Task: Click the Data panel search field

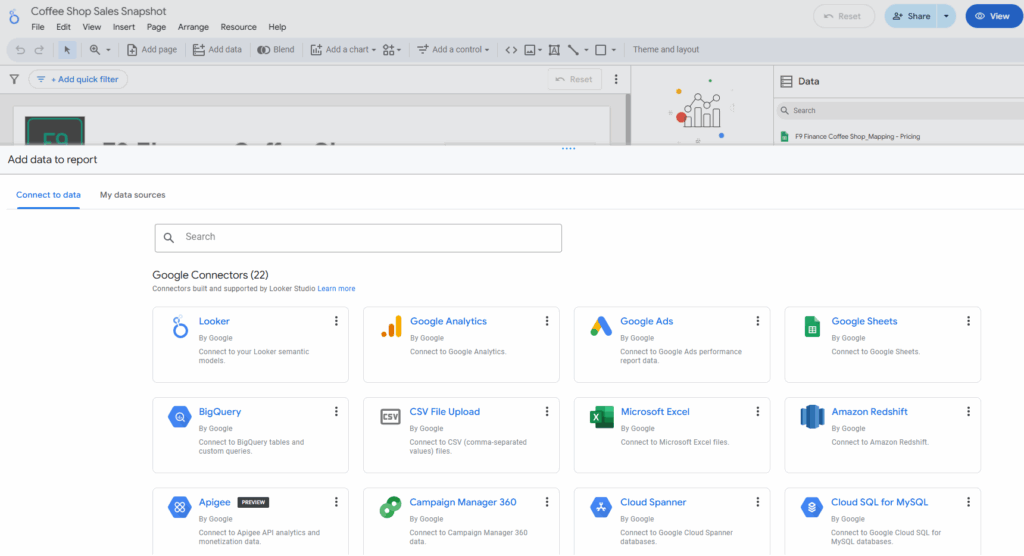Action: point(901,110)
